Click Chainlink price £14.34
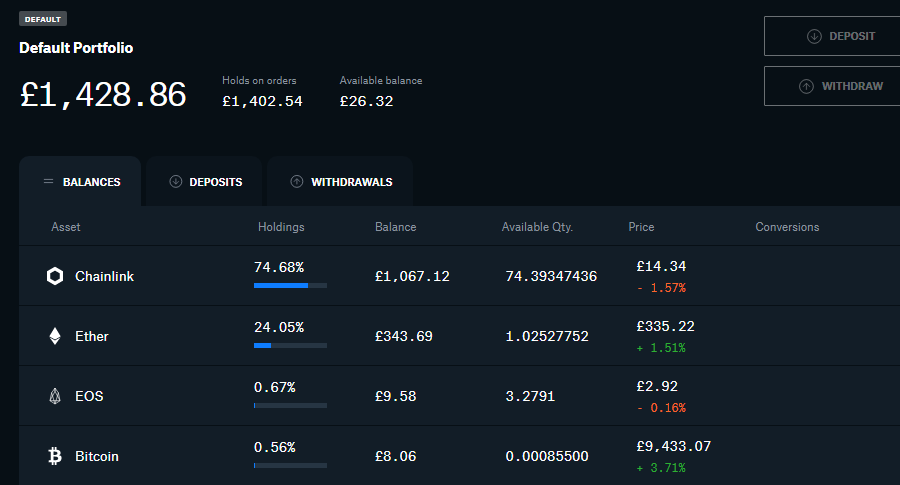The width and height of the screenshot is (900, 485). [661, 266]
